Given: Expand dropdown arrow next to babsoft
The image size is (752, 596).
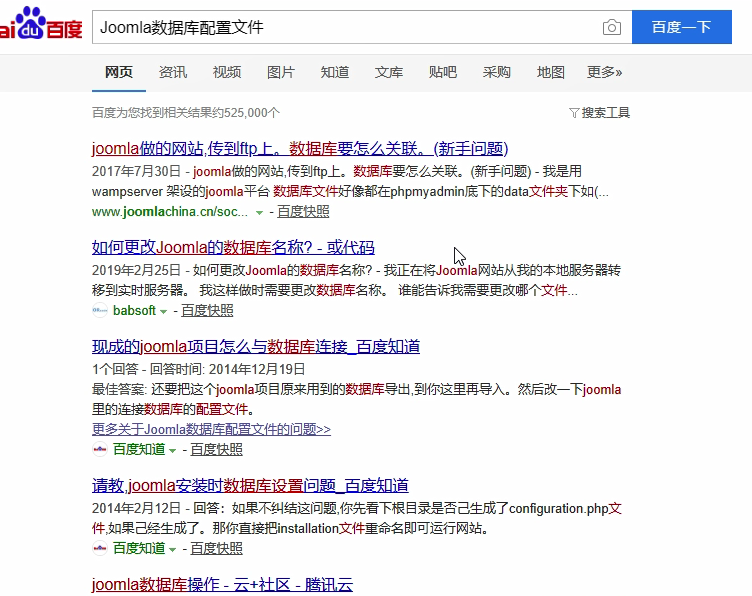Looking at the screenshot, I should coord(163,312).
